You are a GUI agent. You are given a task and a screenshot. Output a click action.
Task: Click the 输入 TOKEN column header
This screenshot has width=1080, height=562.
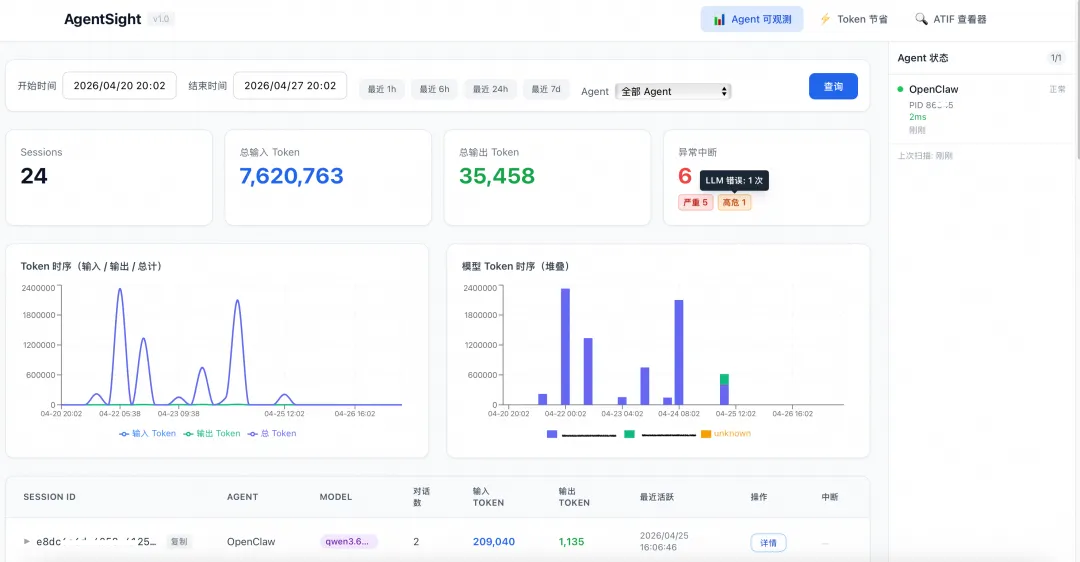488,497
